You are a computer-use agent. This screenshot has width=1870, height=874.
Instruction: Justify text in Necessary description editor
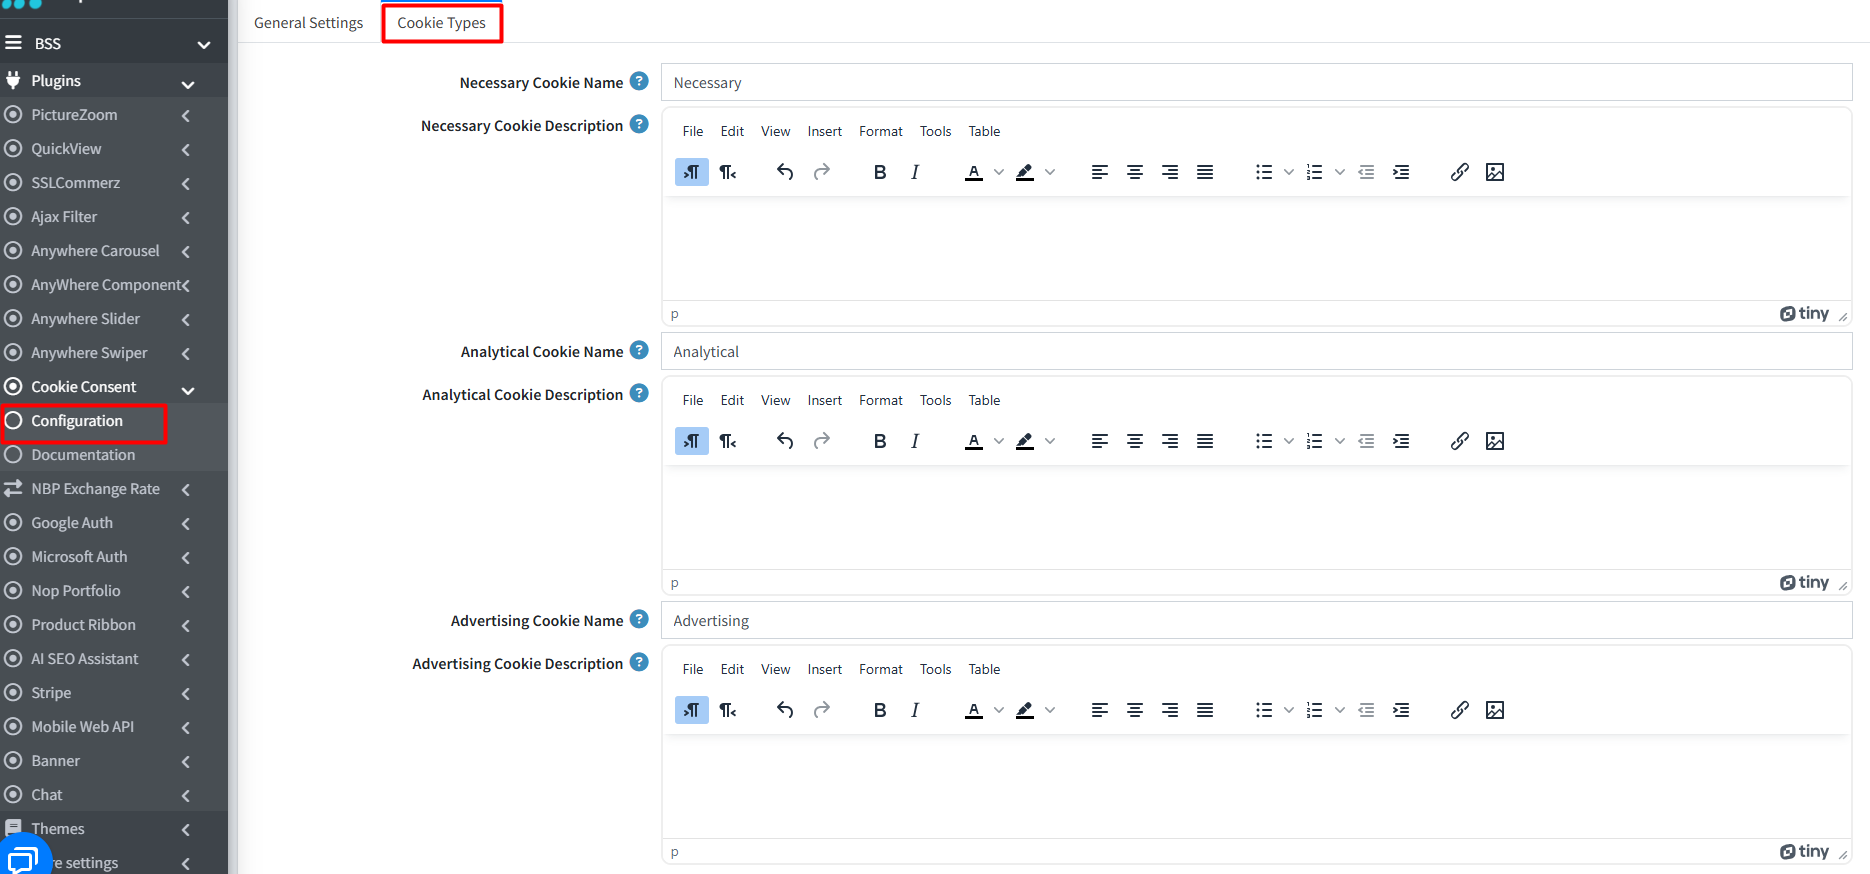click(1205, 172)
